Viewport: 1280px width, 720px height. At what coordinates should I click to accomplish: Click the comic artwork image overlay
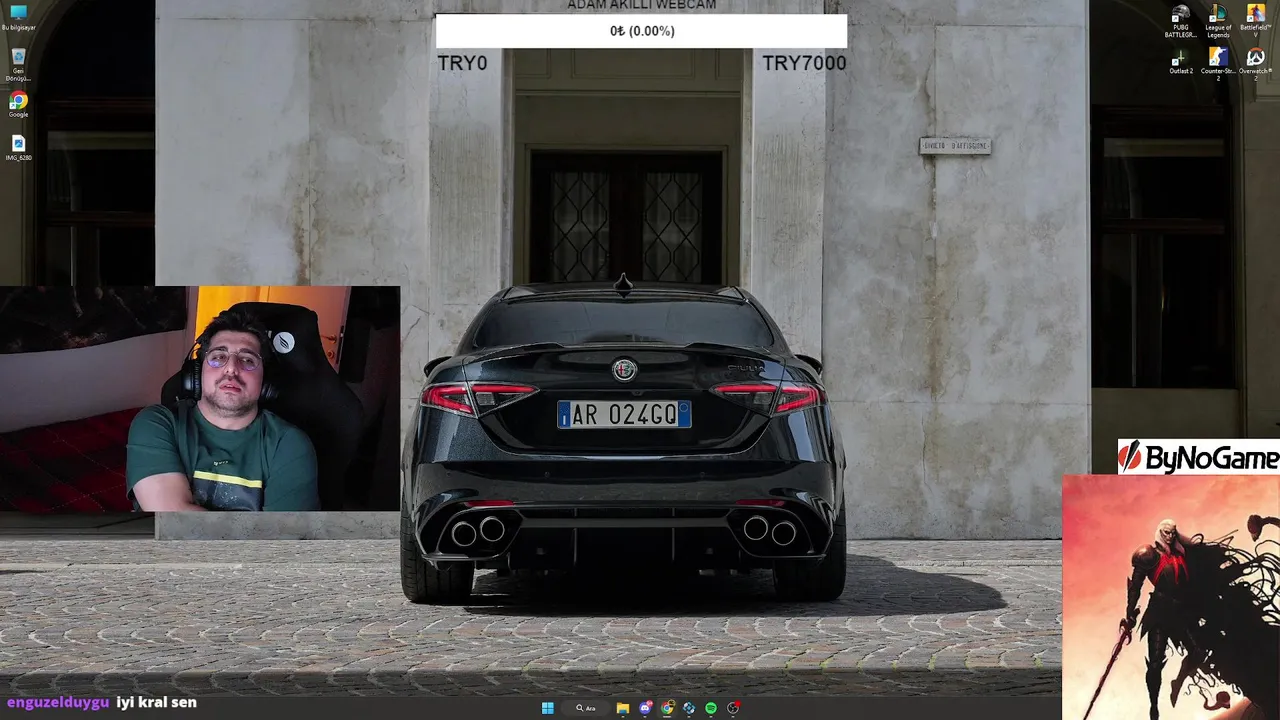click(1171, 597)
